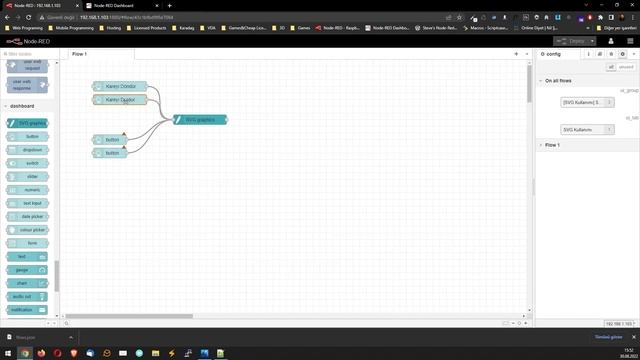Select the user web response palette node
The width and height of the screenshot is (640, 360).
point(27,85)
